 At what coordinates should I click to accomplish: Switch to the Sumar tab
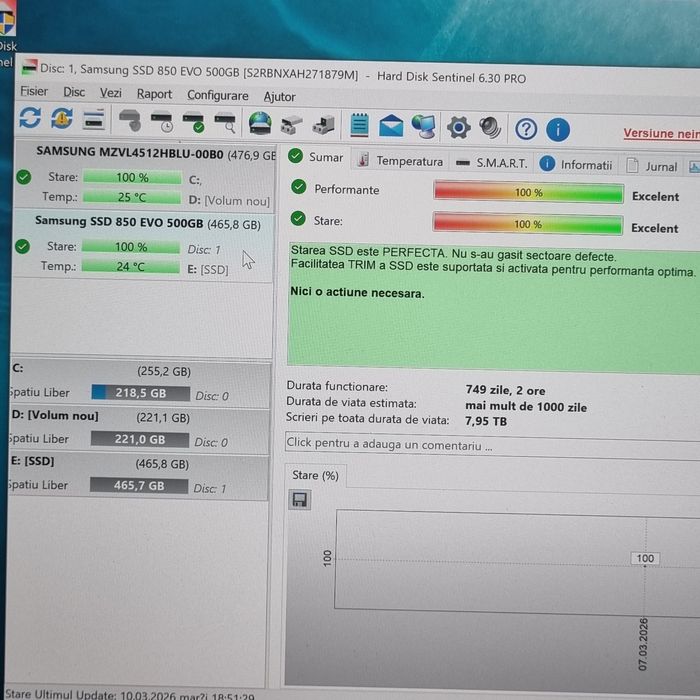[316, 157]
